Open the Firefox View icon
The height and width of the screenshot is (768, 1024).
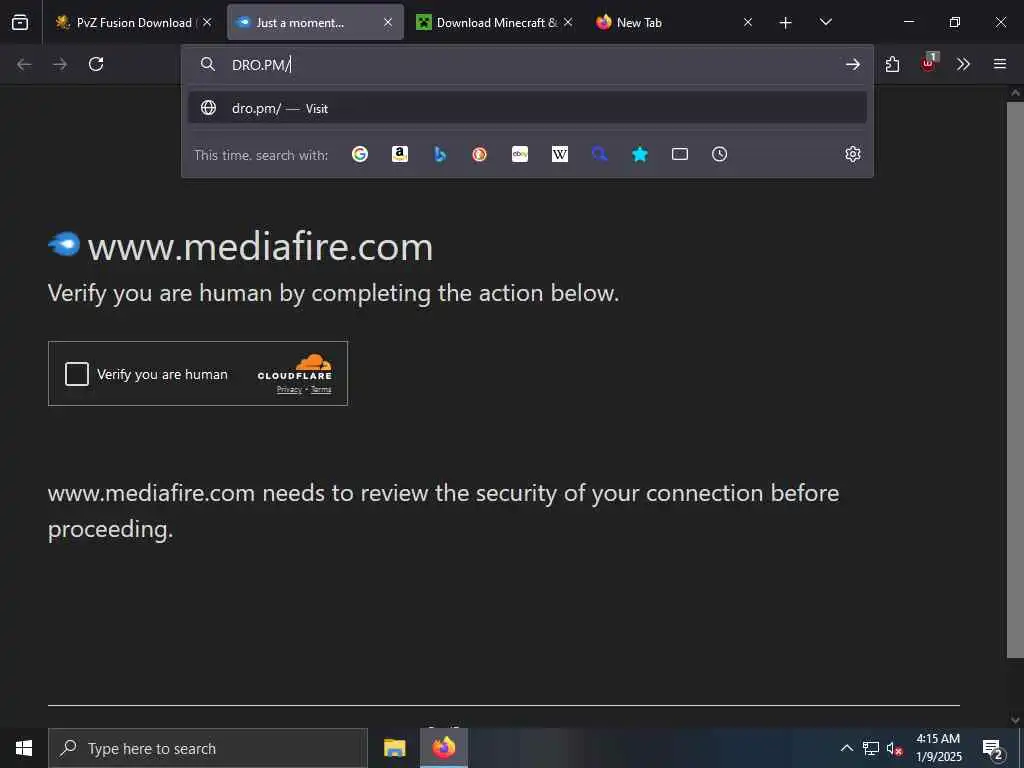click(20, 22)
